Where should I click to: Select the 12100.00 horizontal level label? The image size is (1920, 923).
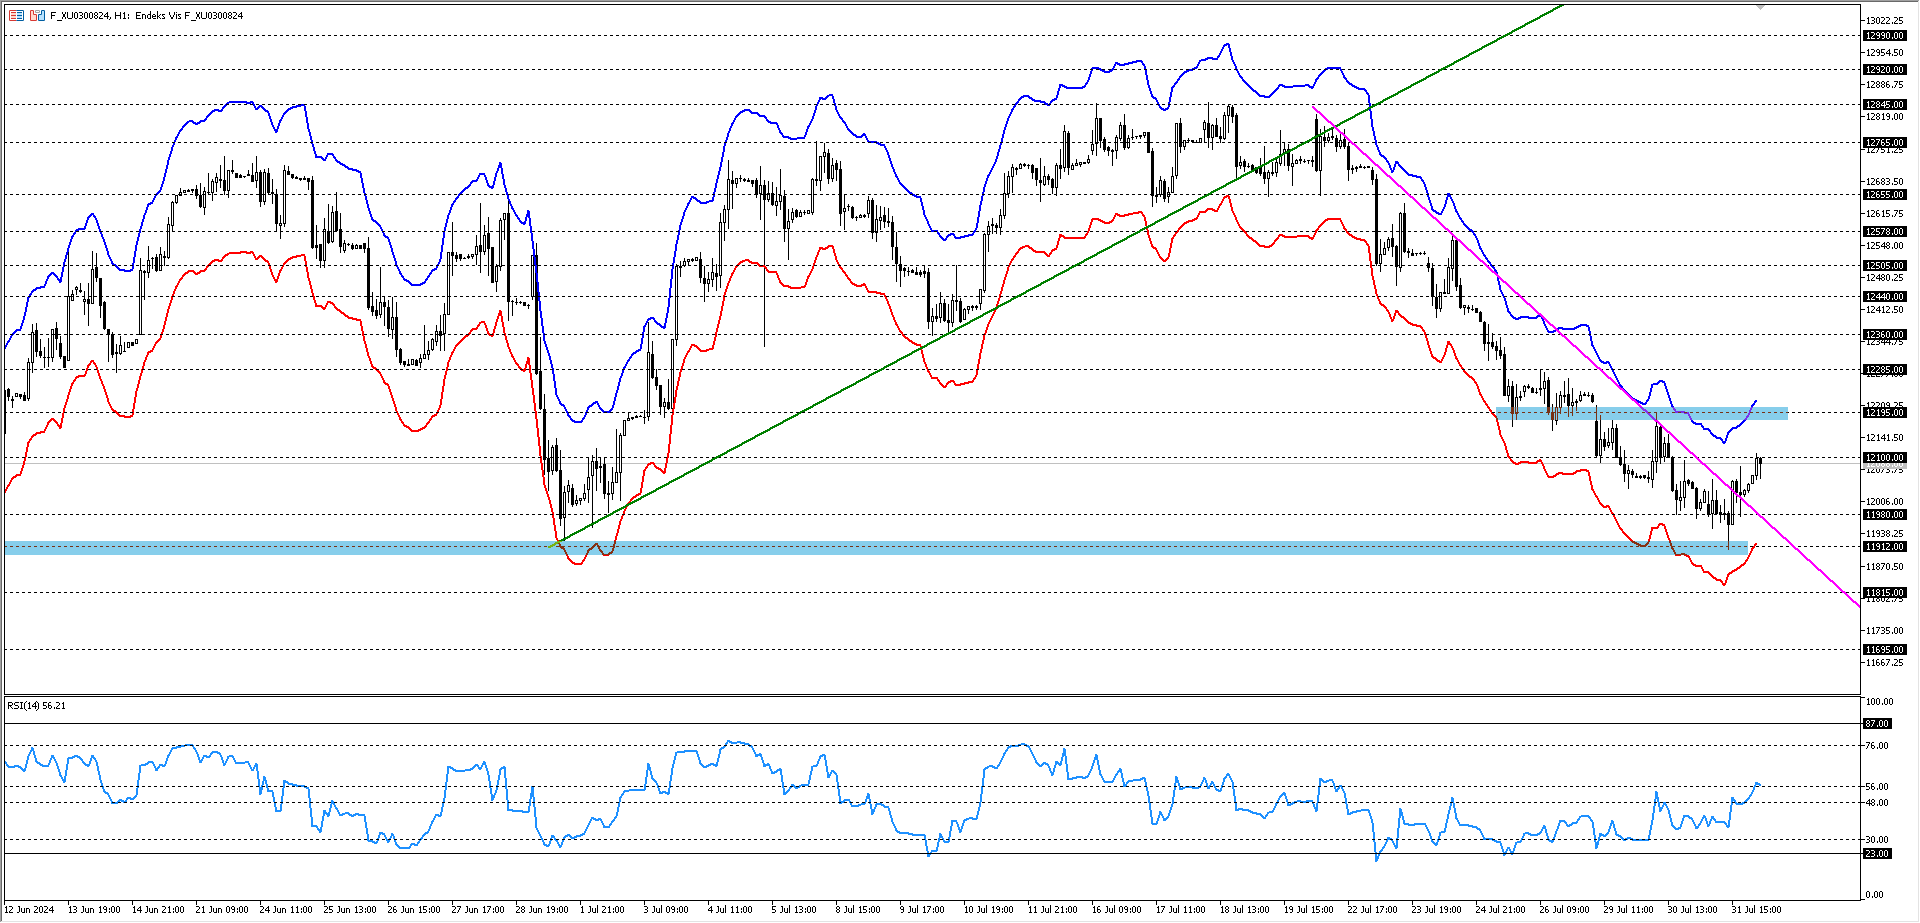[1884, 458]
